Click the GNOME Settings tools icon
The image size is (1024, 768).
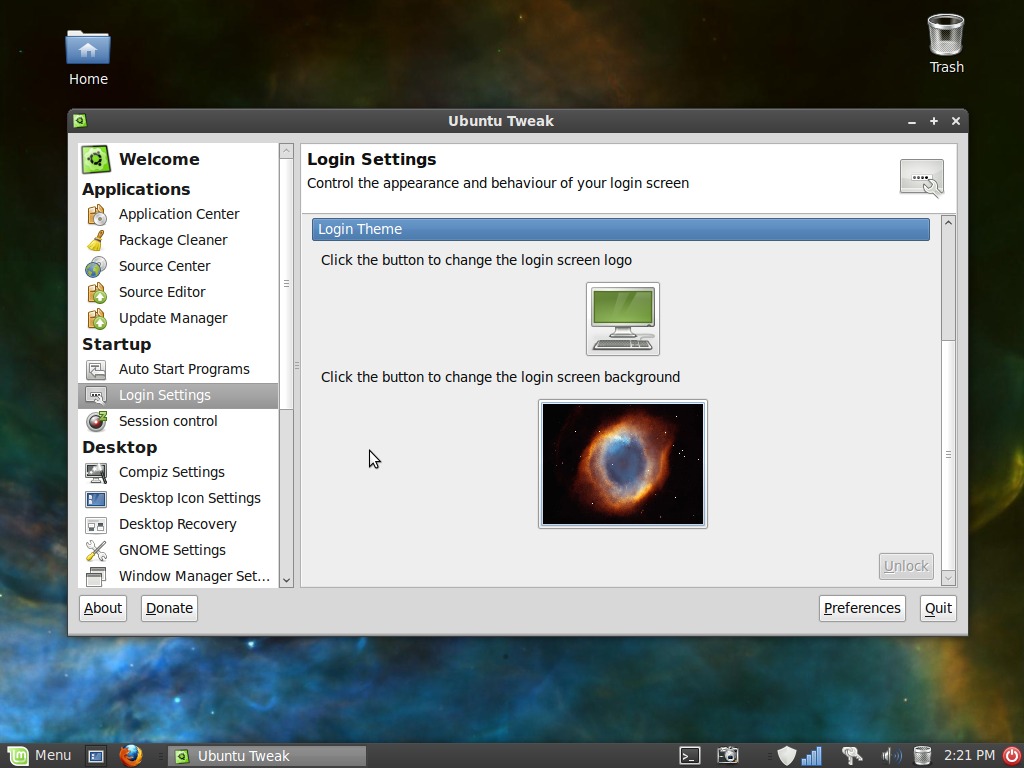[97, 551]
